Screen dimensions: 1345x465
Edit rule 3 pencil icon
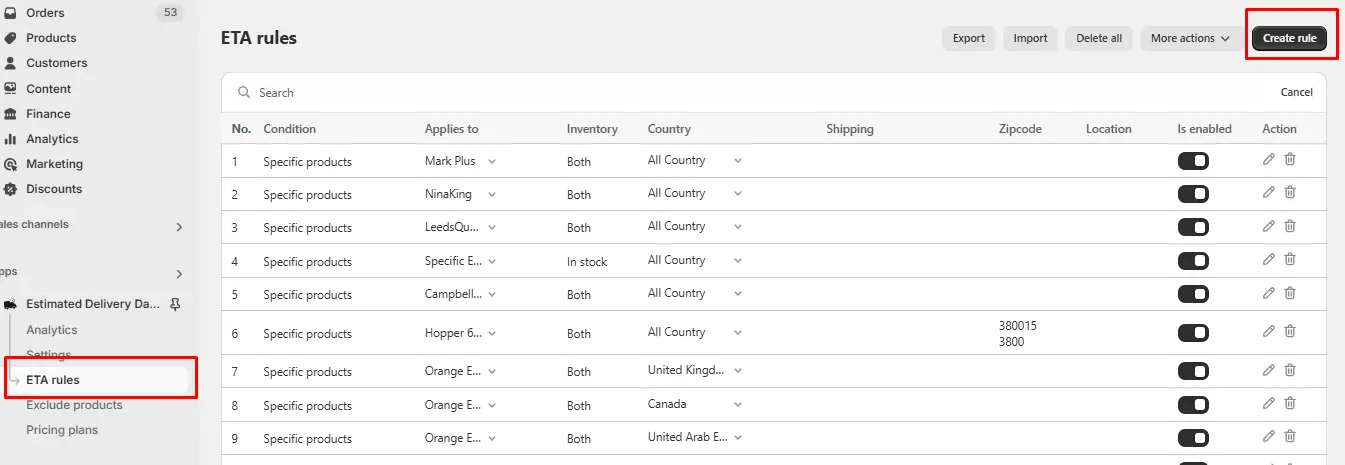pyautogui.click(x=1269, y=225)
